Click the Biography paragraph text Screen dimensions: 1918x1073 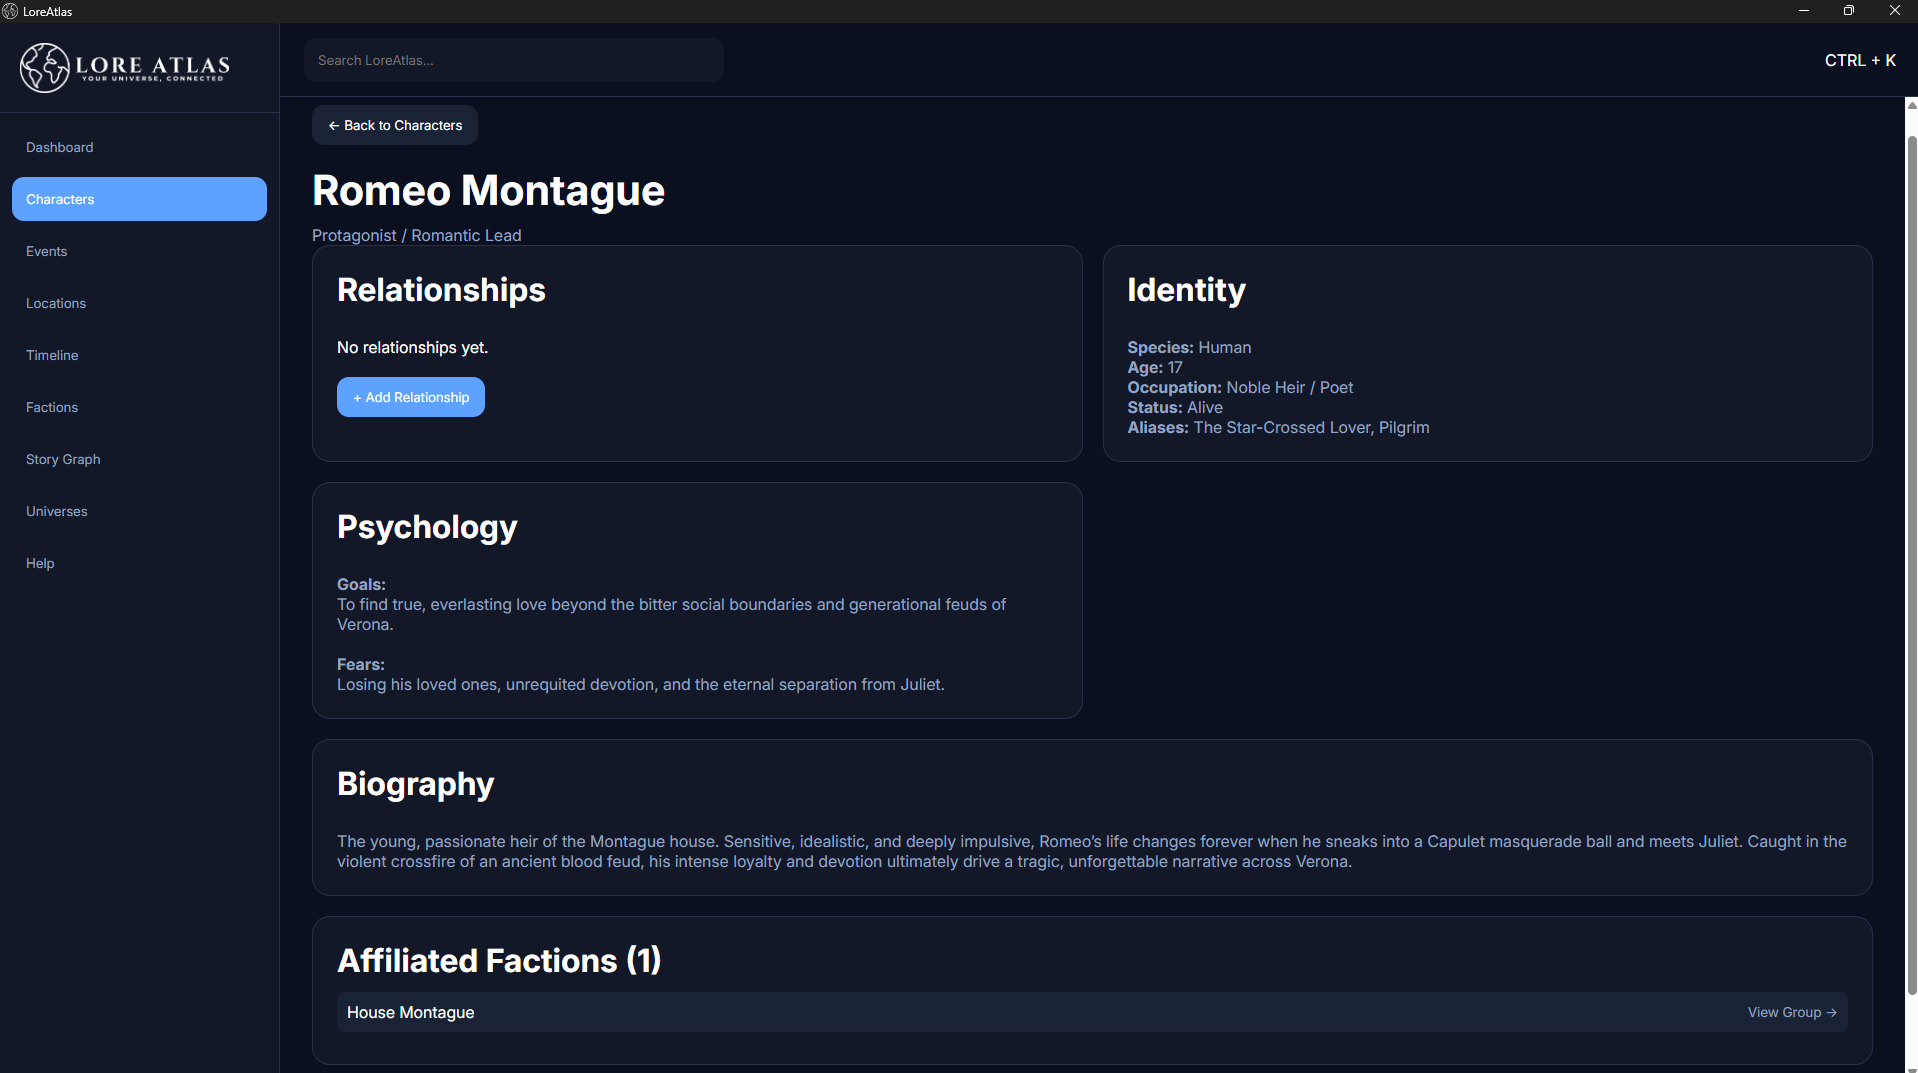(x=1092, y=851)
